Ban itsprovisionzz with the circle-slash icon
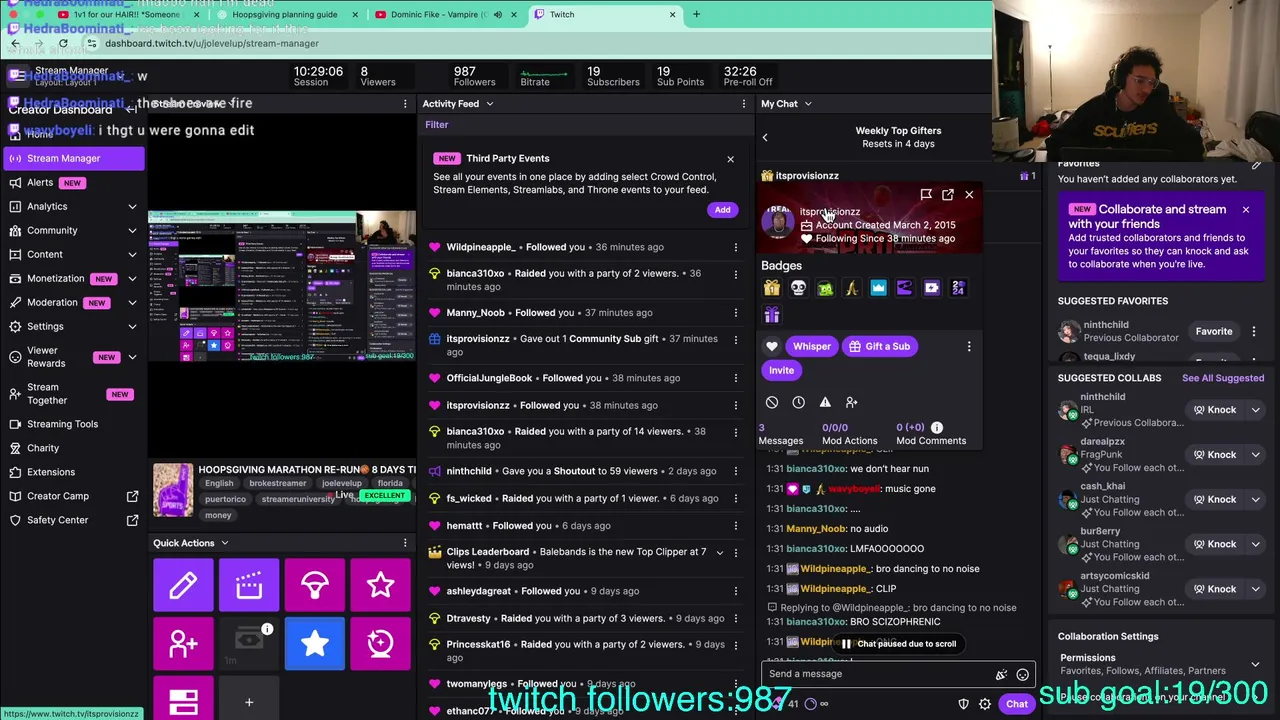The image size is (1280, 720). pos(772,402)
